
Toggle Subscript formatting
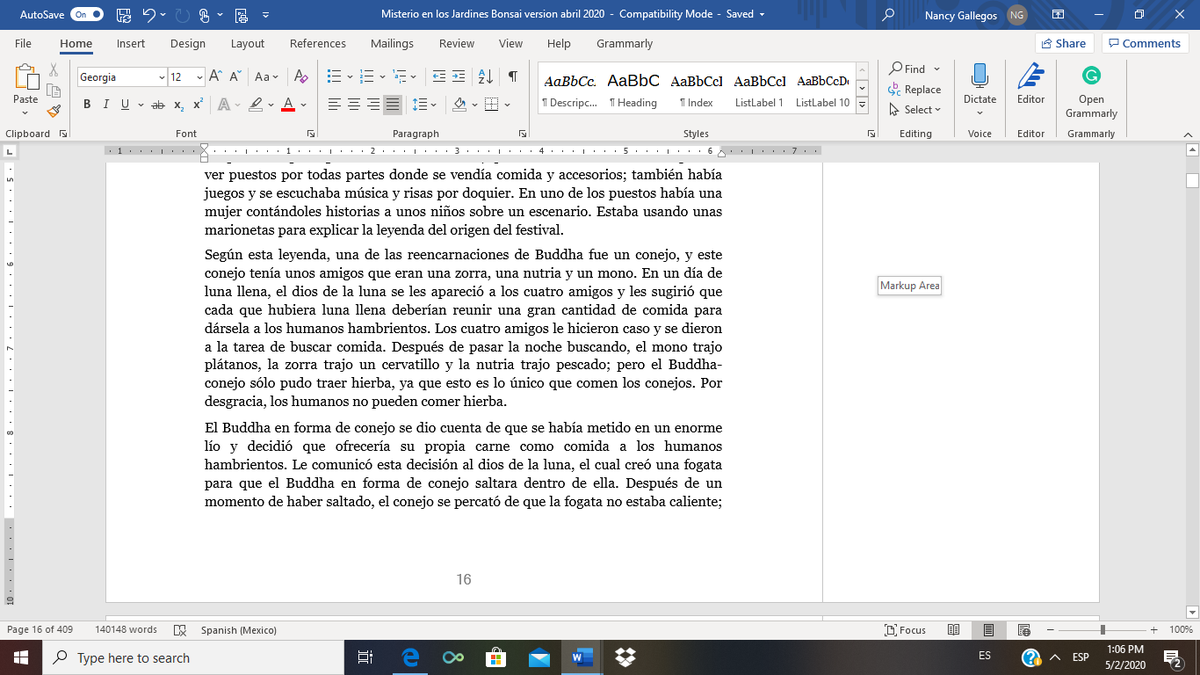(x=178, y=104)
